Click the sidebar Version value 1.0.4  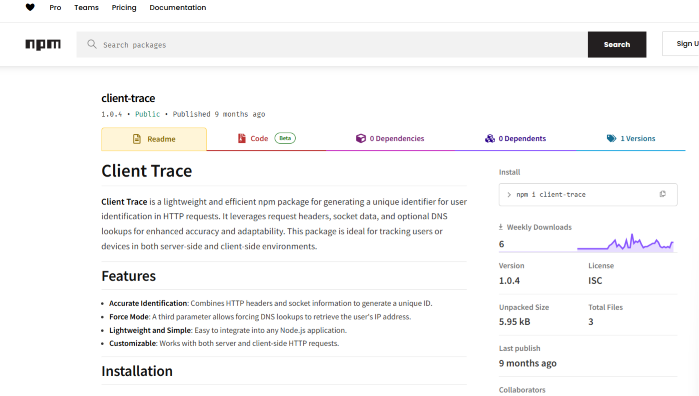tap(509, 280)
